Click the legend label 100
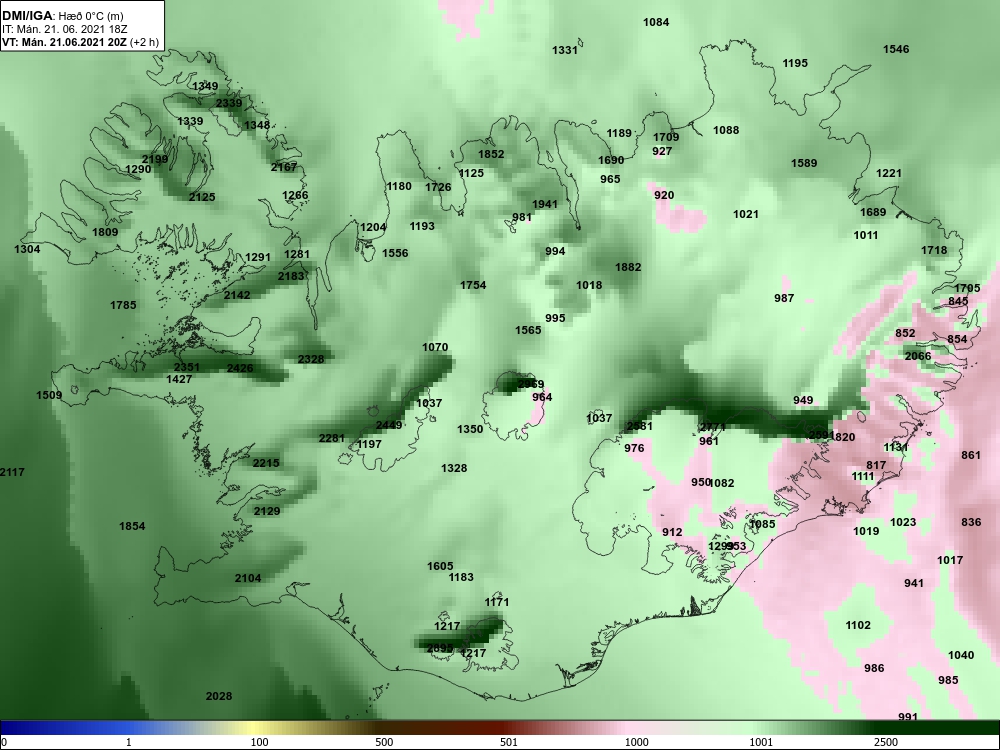This screenshot has width=1000, height=750. (x=260, y=742)
